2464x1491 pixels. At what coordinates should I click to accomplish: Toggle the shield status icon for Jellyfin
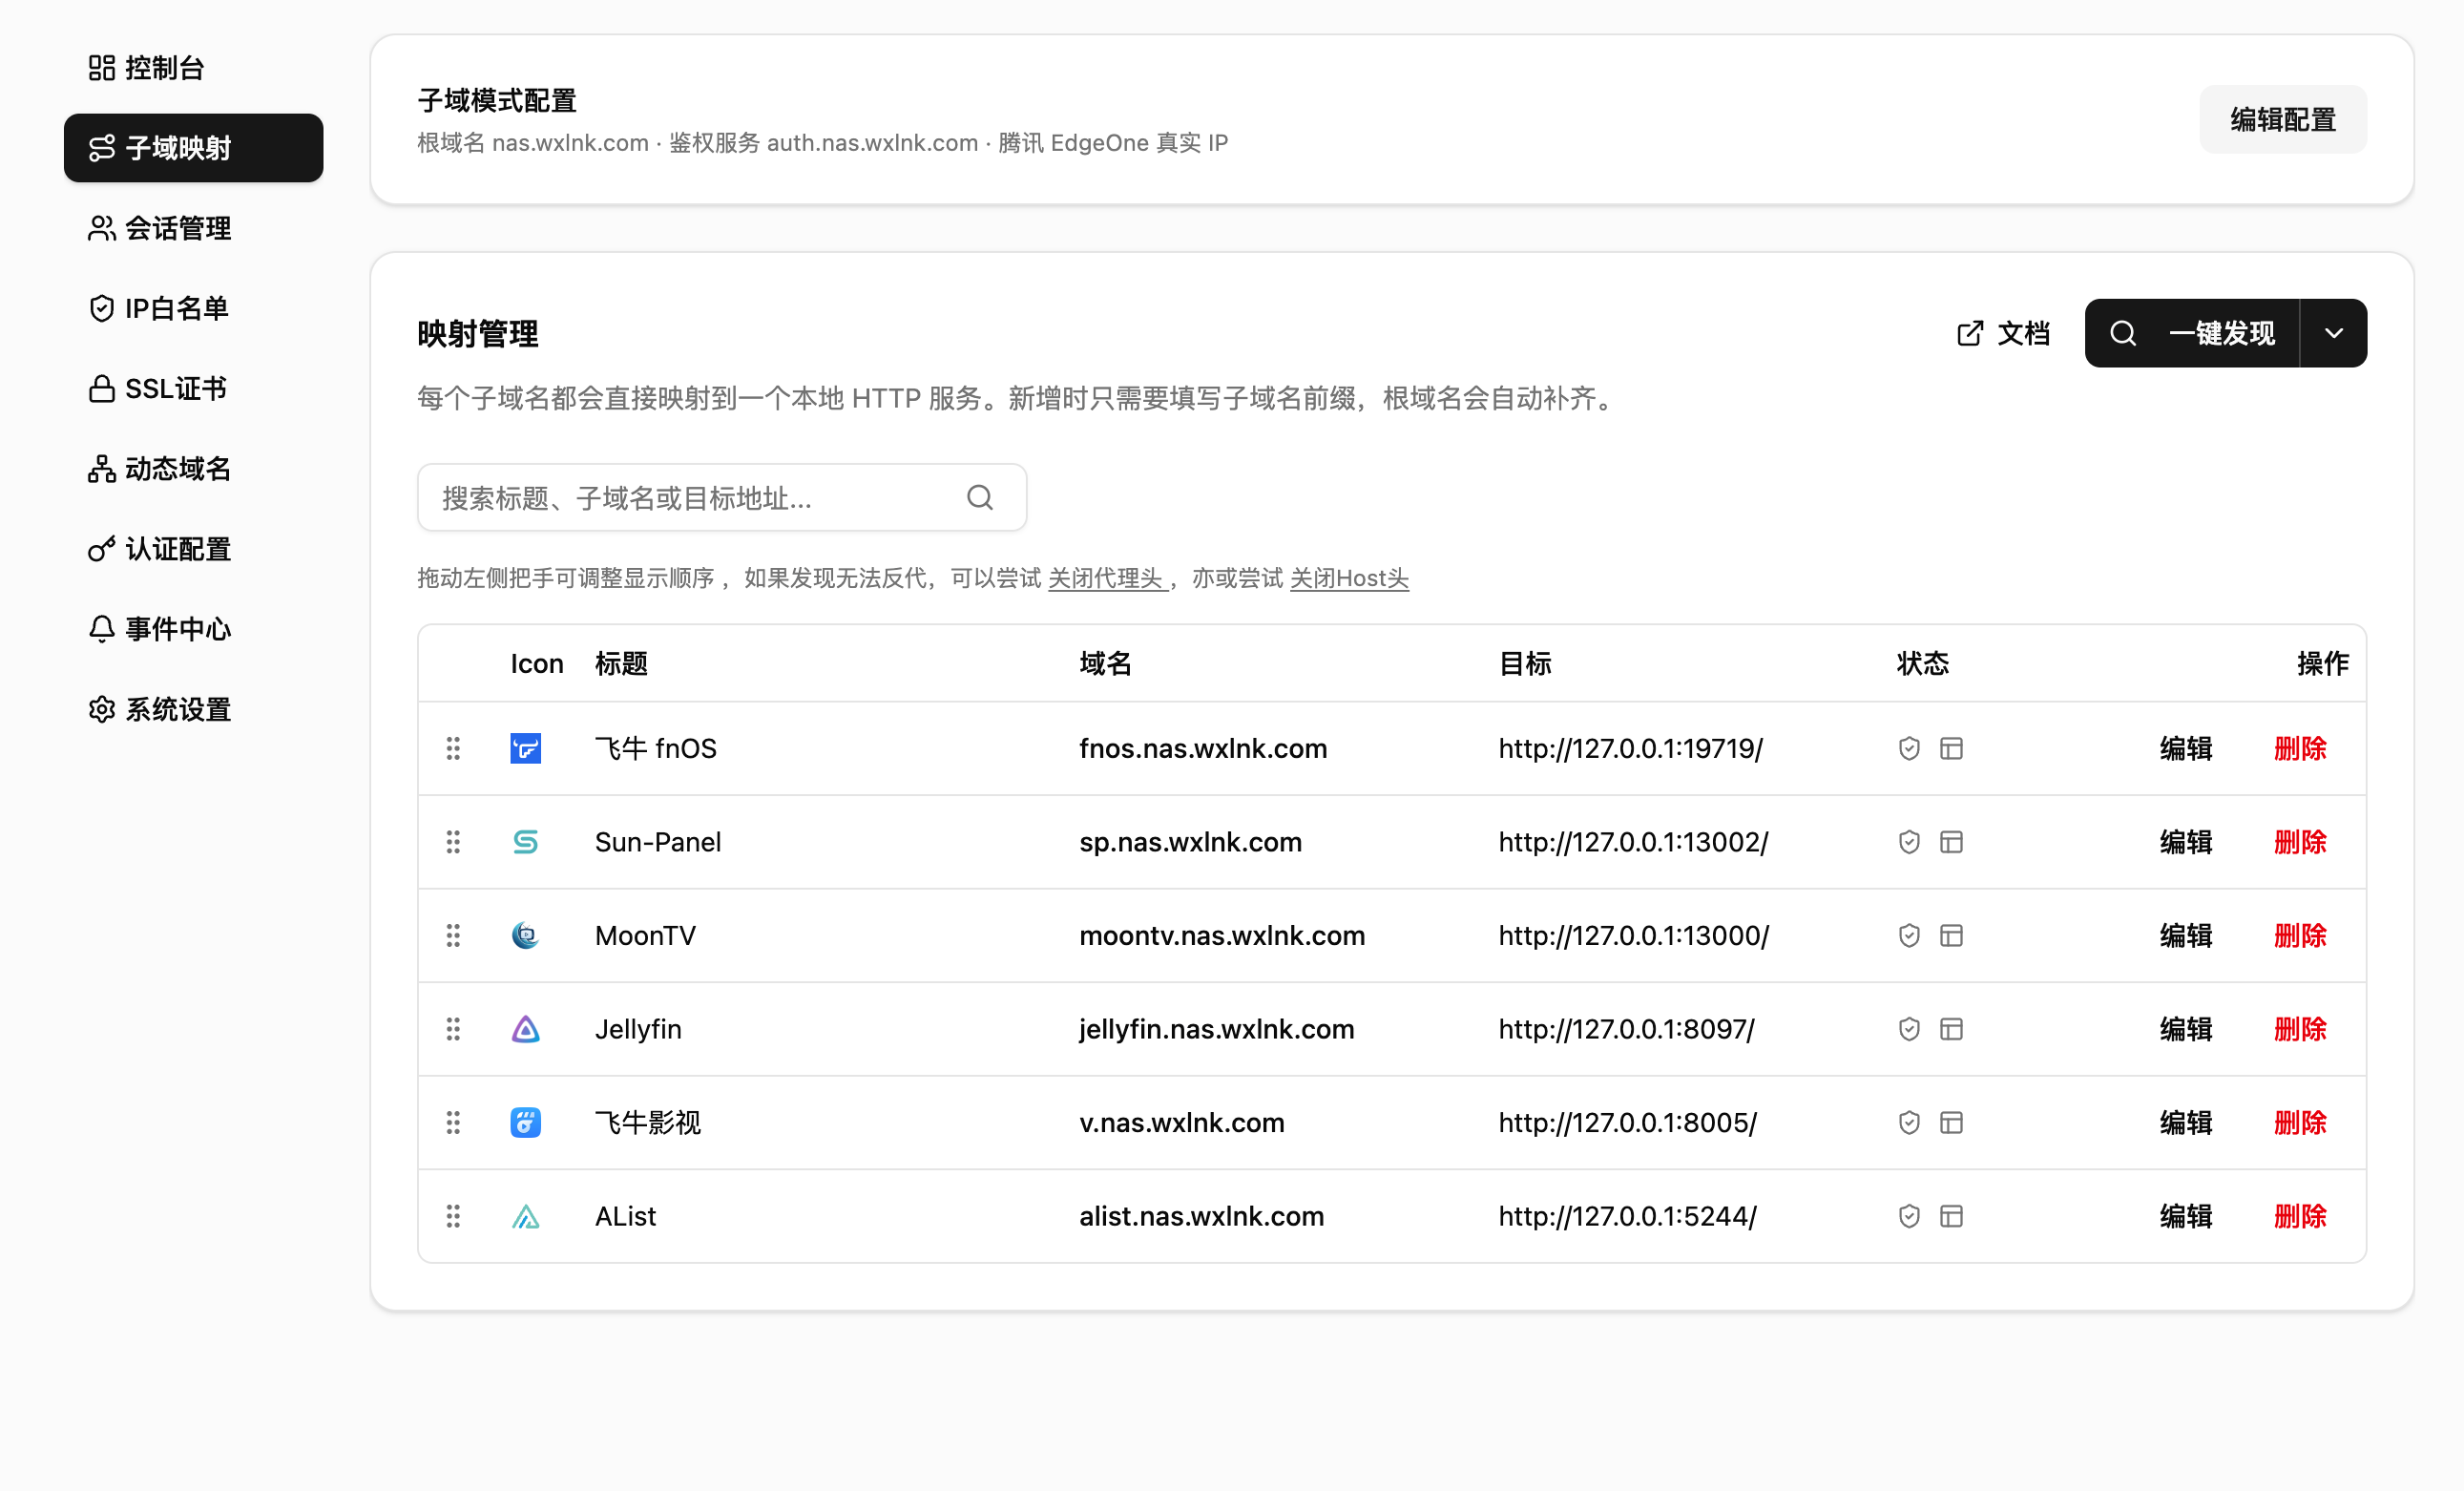coord(1908,1029)
